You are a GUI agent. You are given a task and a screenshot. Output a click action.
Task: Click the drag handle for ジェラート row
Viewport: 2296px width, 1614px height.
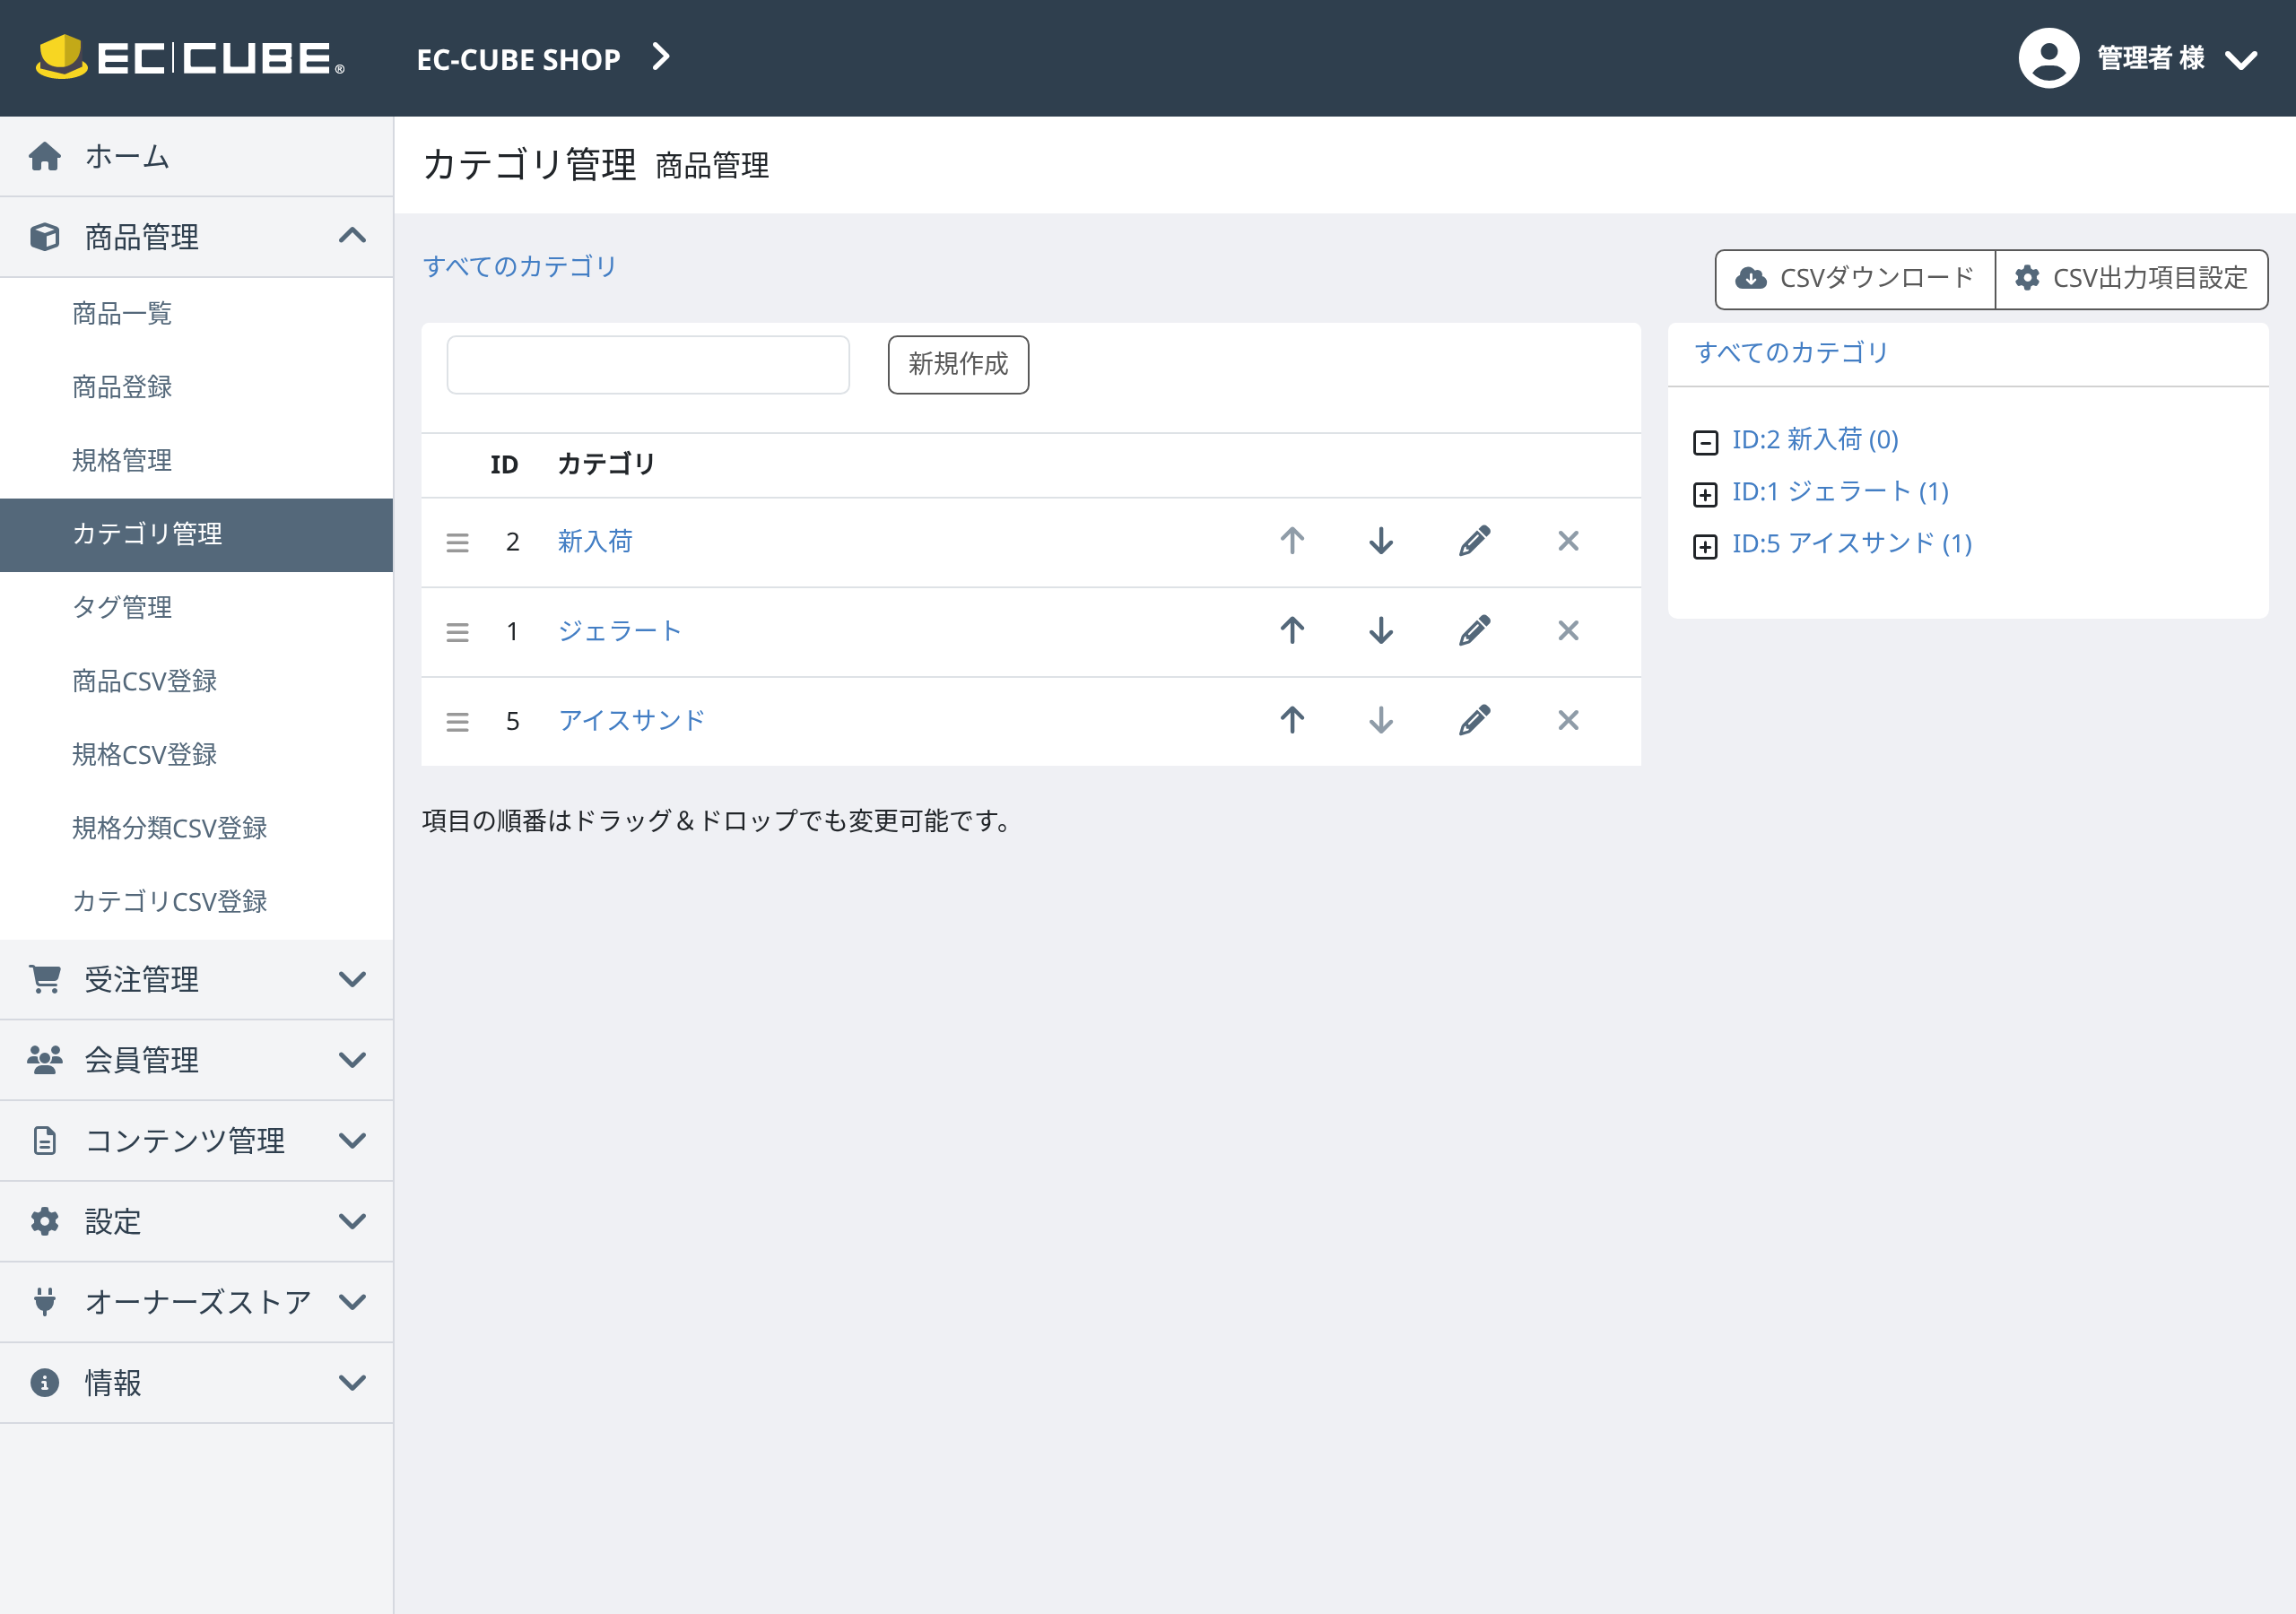coord(457,632)
